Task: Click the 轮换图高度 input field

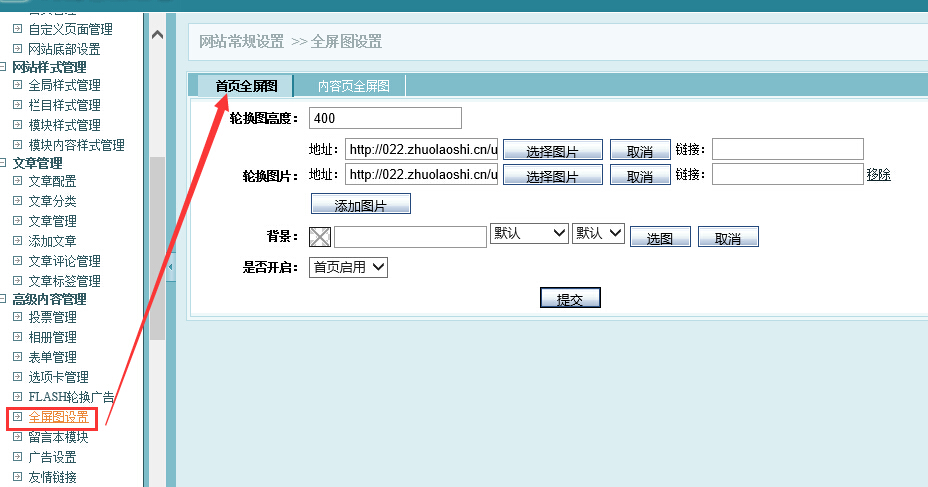Action: 385,118
